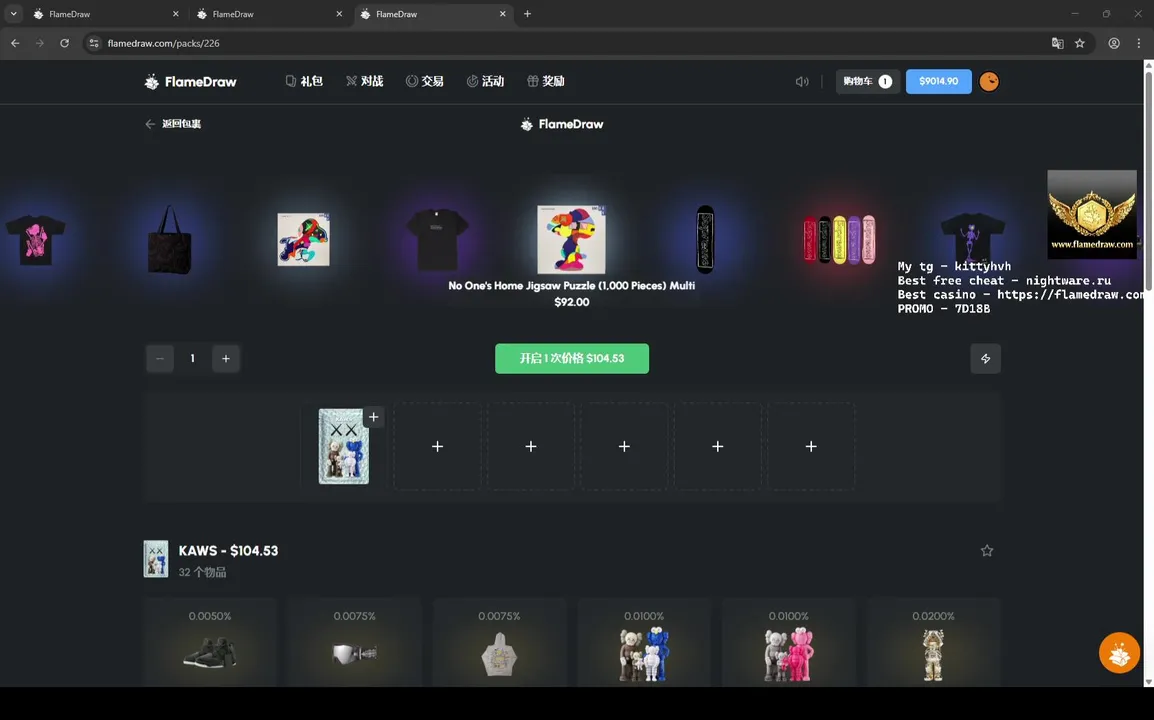Image resolution: width=1154 pixels, height=720 pixels.
Task: Increase open quantity with plus button
Action: pos(226,359)
